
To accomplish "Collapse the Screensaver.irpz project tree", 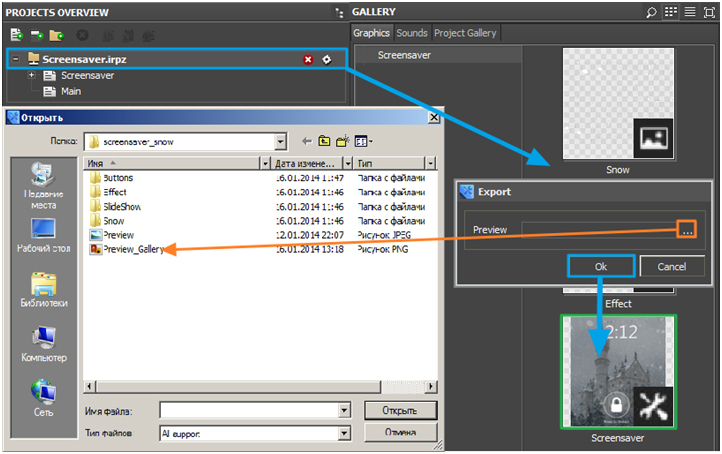I will pyautogui.click(x=16, y=60).
